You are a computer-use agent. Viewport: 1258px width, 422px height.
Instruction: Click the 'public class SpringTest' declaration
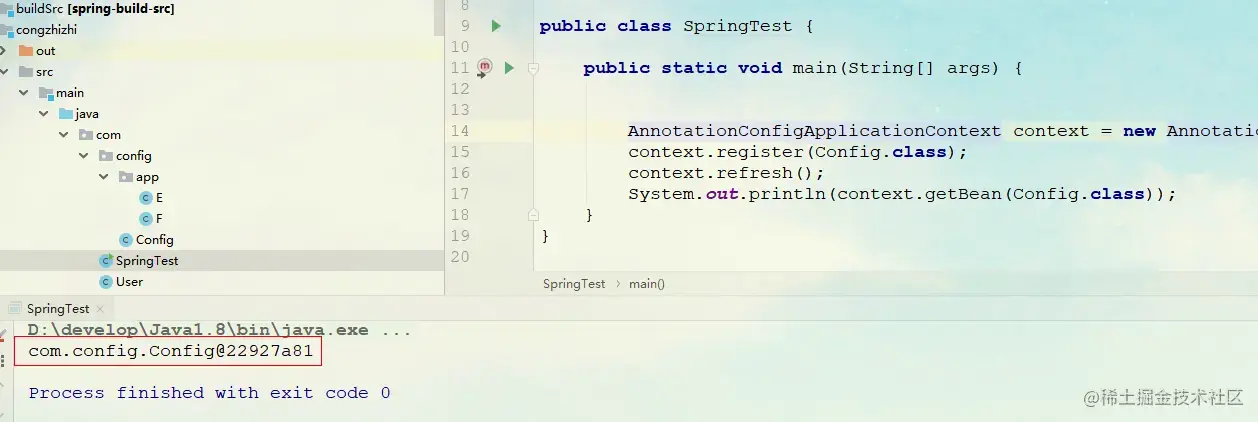[x=676, y=26]
